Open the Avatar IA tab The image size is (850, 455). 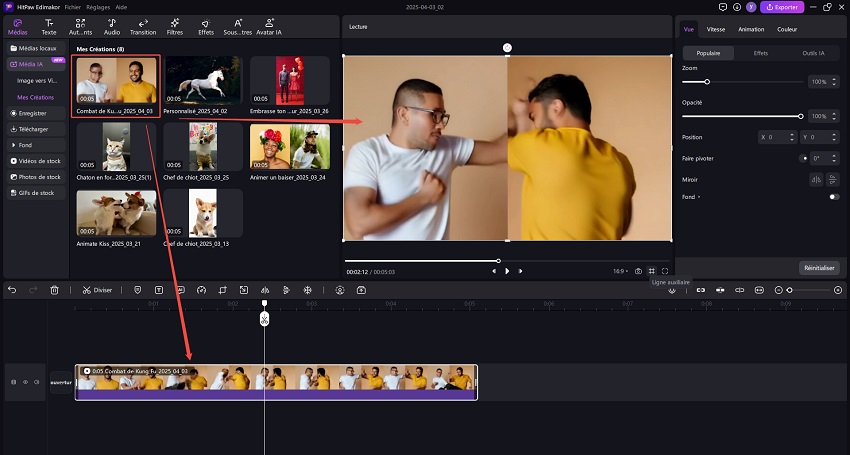269,27
